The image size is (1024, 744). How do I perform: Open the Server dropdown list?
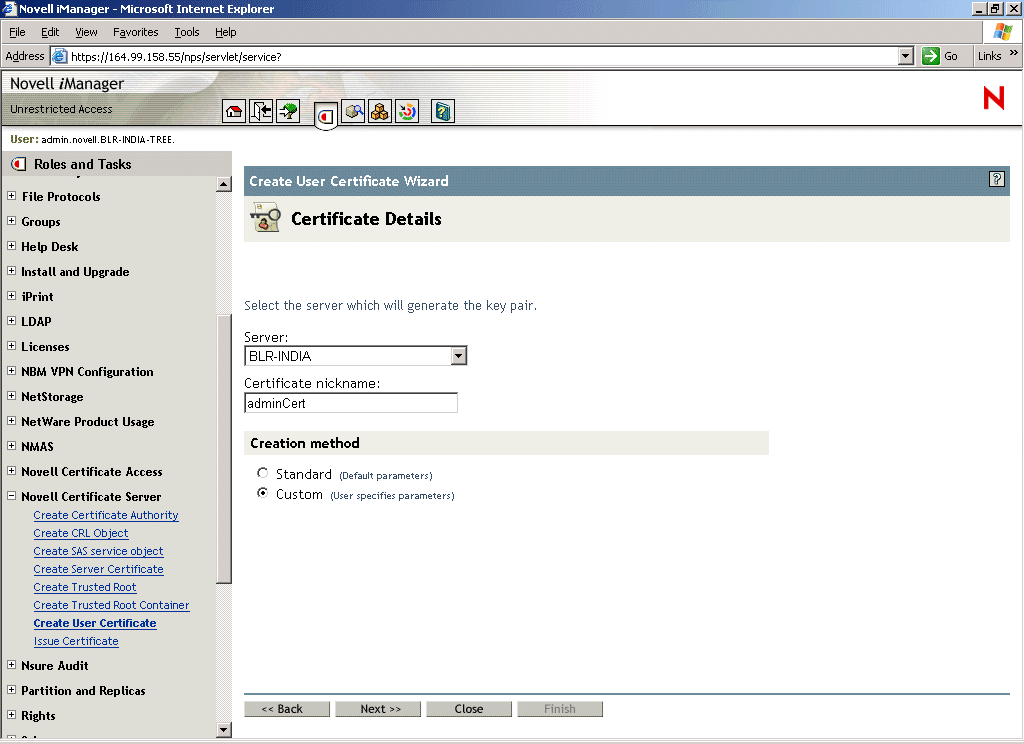click(459, 356)
